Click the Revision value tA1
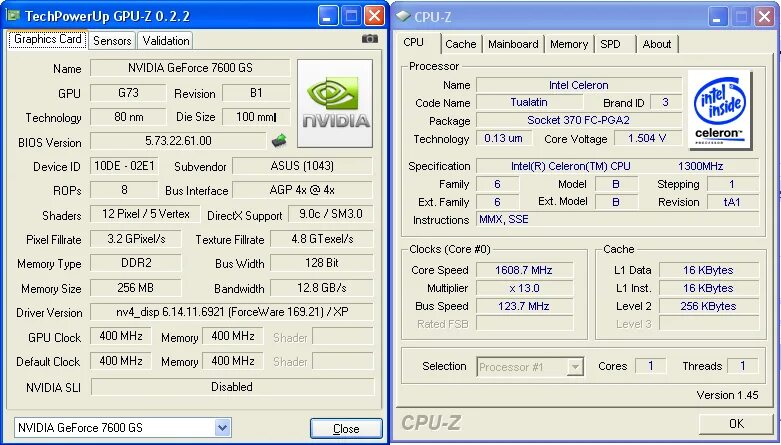Viewport: 781px width, 445px height. [x=732, y=202]
